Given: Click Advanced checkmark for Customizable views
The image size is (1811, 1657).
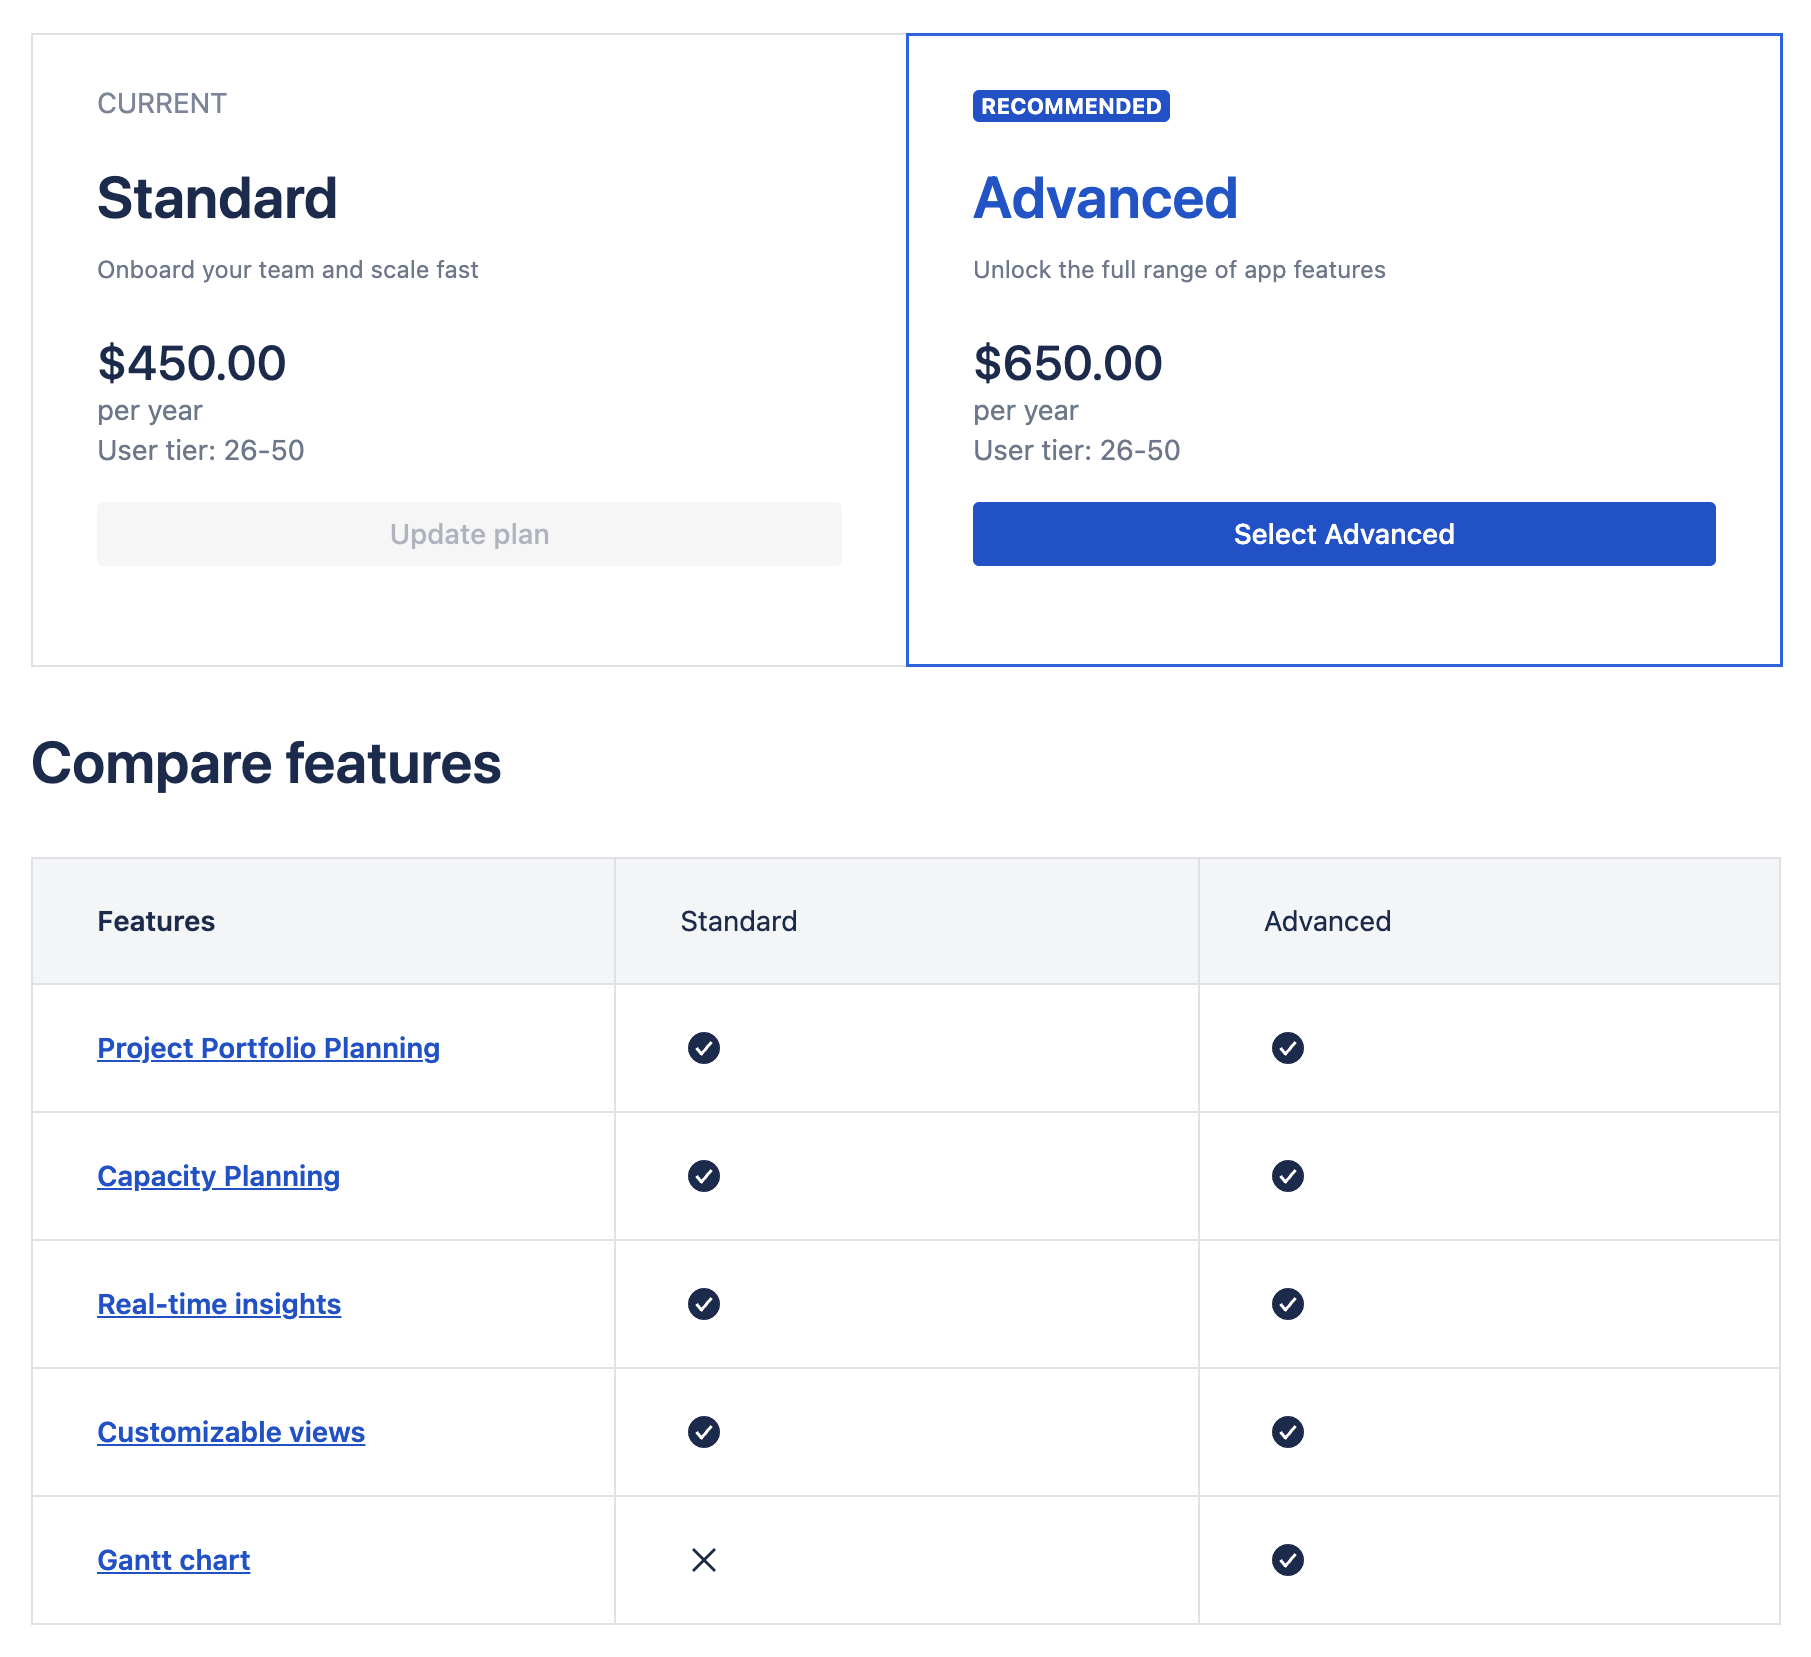Looking at the screenshot, I should coord(1287,1432).
